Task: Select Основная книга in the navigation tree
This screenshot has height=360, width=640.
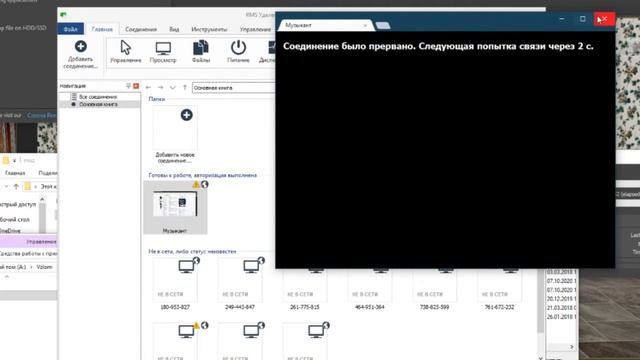Action: tap(98, 104)
